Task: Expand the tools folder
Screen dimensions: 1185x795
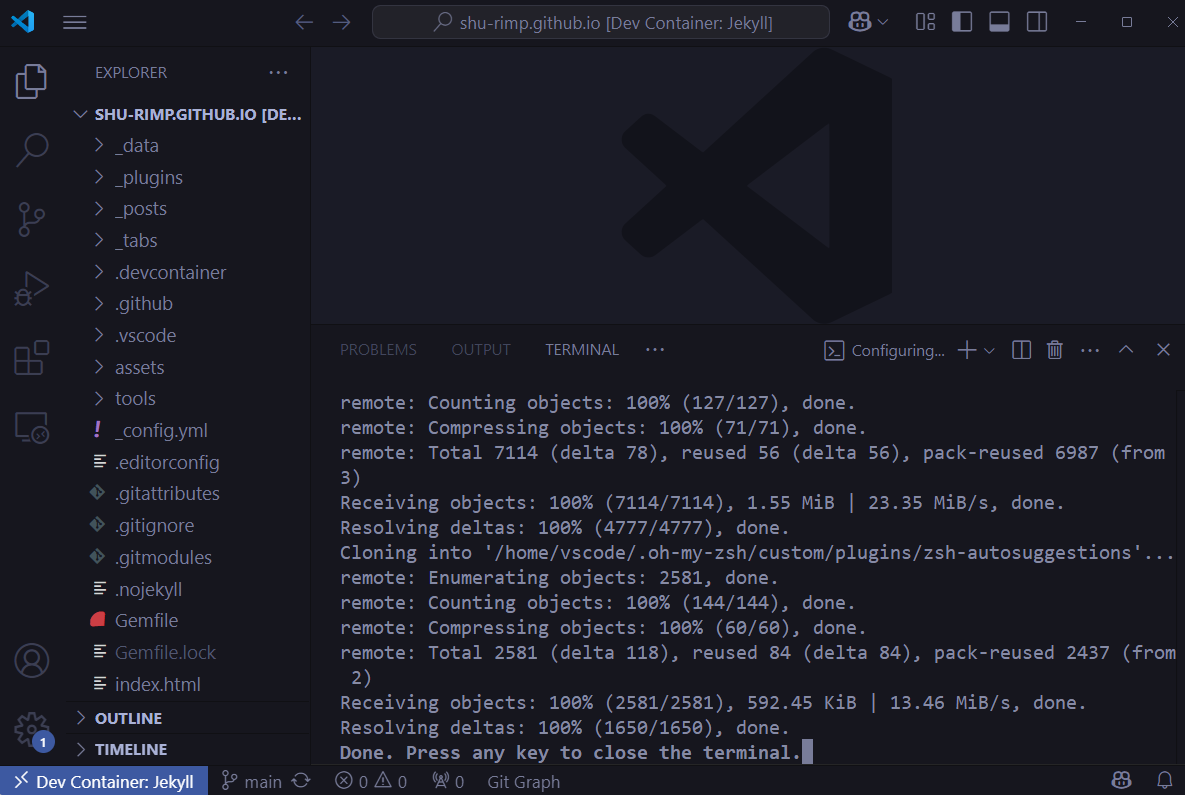Action: (x=189, y=398)
